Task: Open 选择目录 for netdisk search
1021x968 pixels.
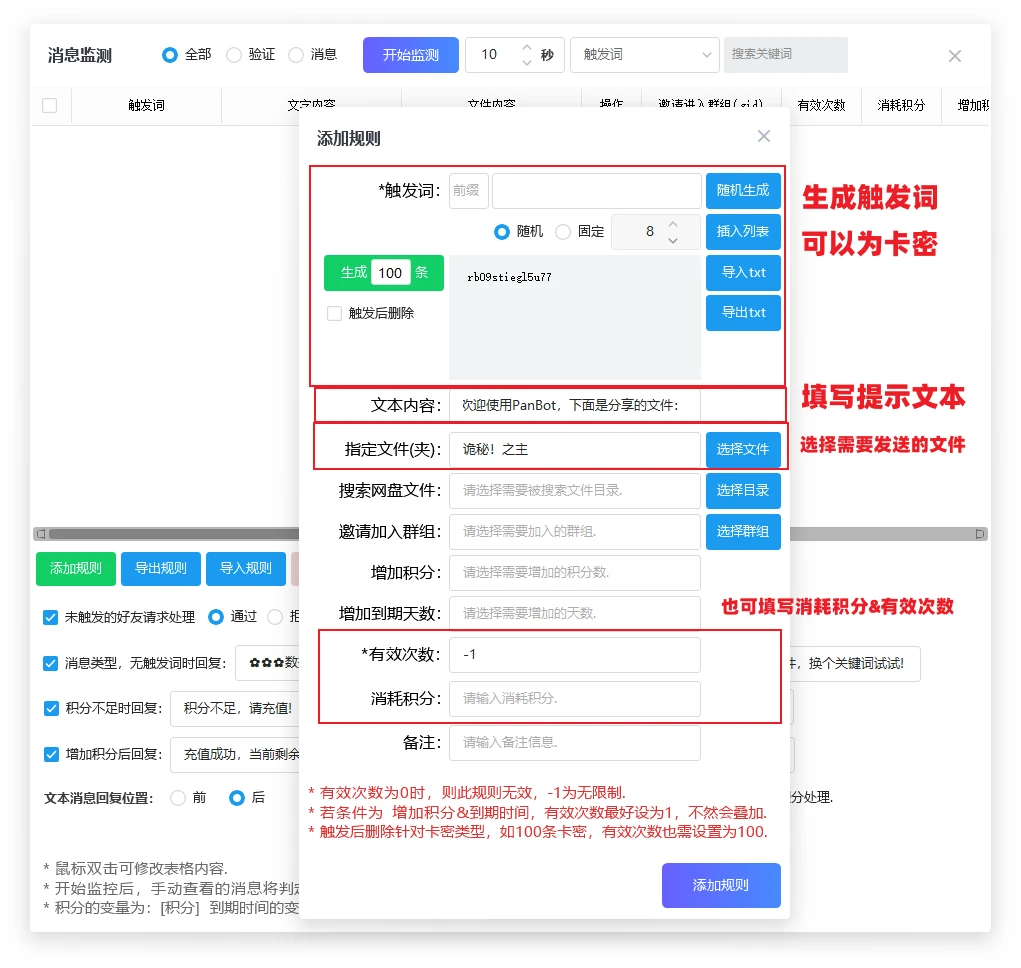Action: [x=743, y=491]
